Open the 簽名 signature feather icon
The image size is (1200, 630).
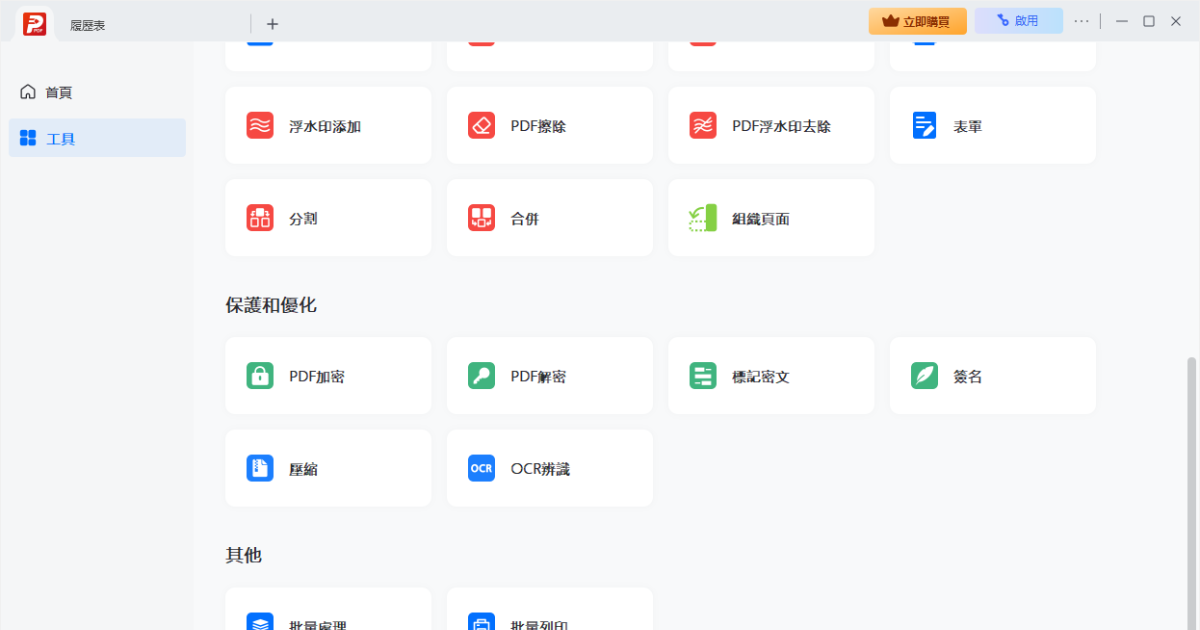924,376
